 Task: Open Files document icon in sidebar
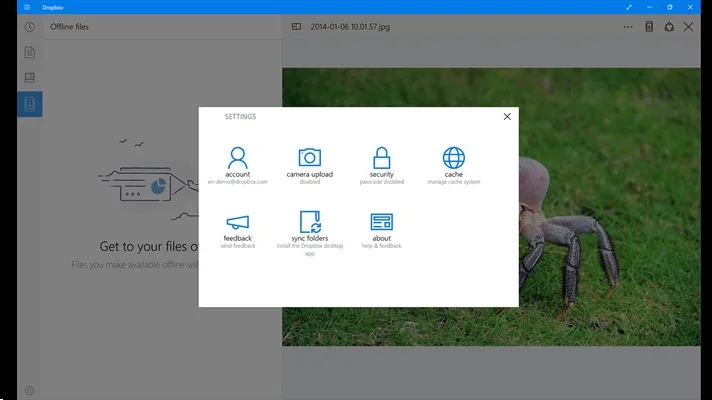30,52
